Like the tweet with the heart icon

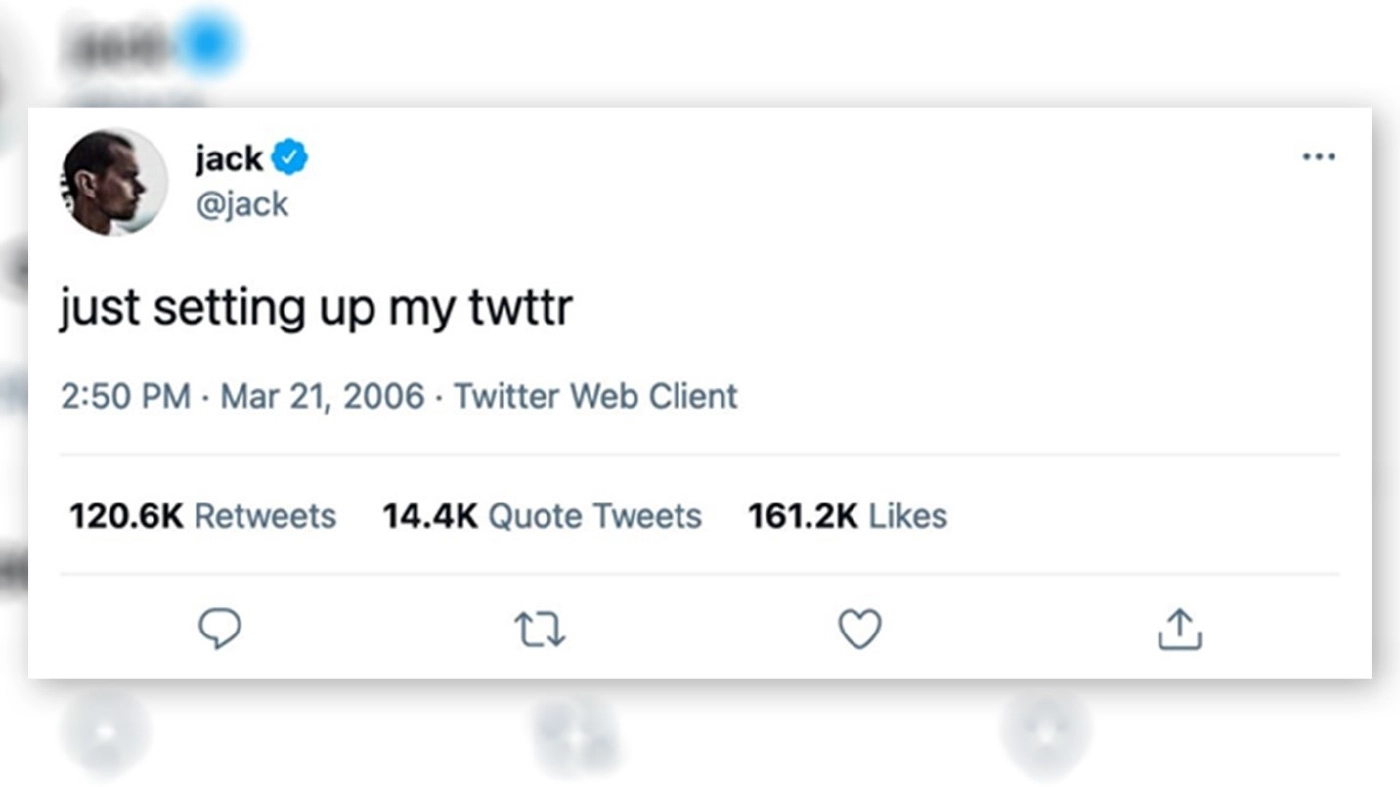[x=859, y=630]
